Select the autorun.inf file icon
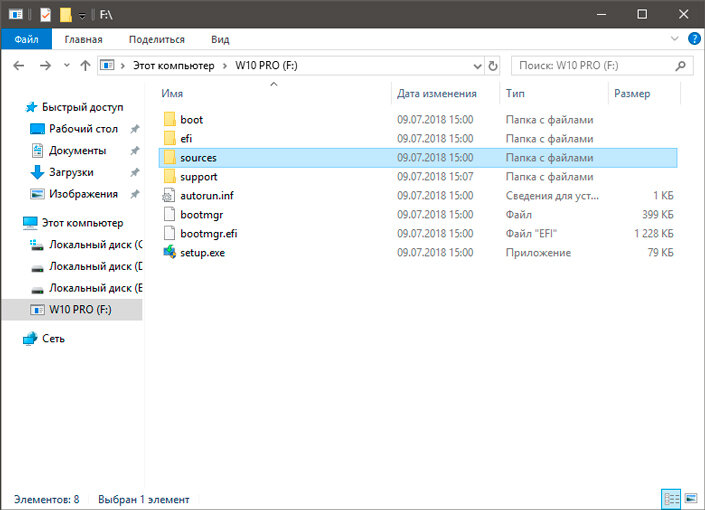The height and width of the screenshot is (510, 705). coord(169,195)
